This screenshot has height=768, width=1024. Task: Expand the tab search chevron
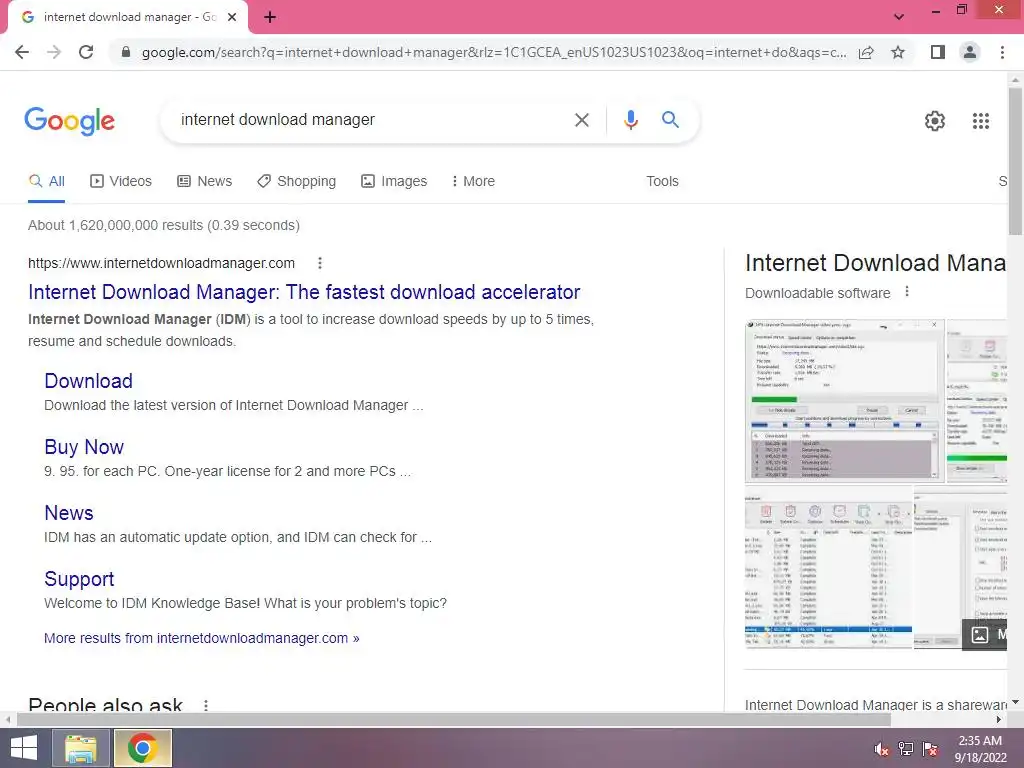point(899,17)
